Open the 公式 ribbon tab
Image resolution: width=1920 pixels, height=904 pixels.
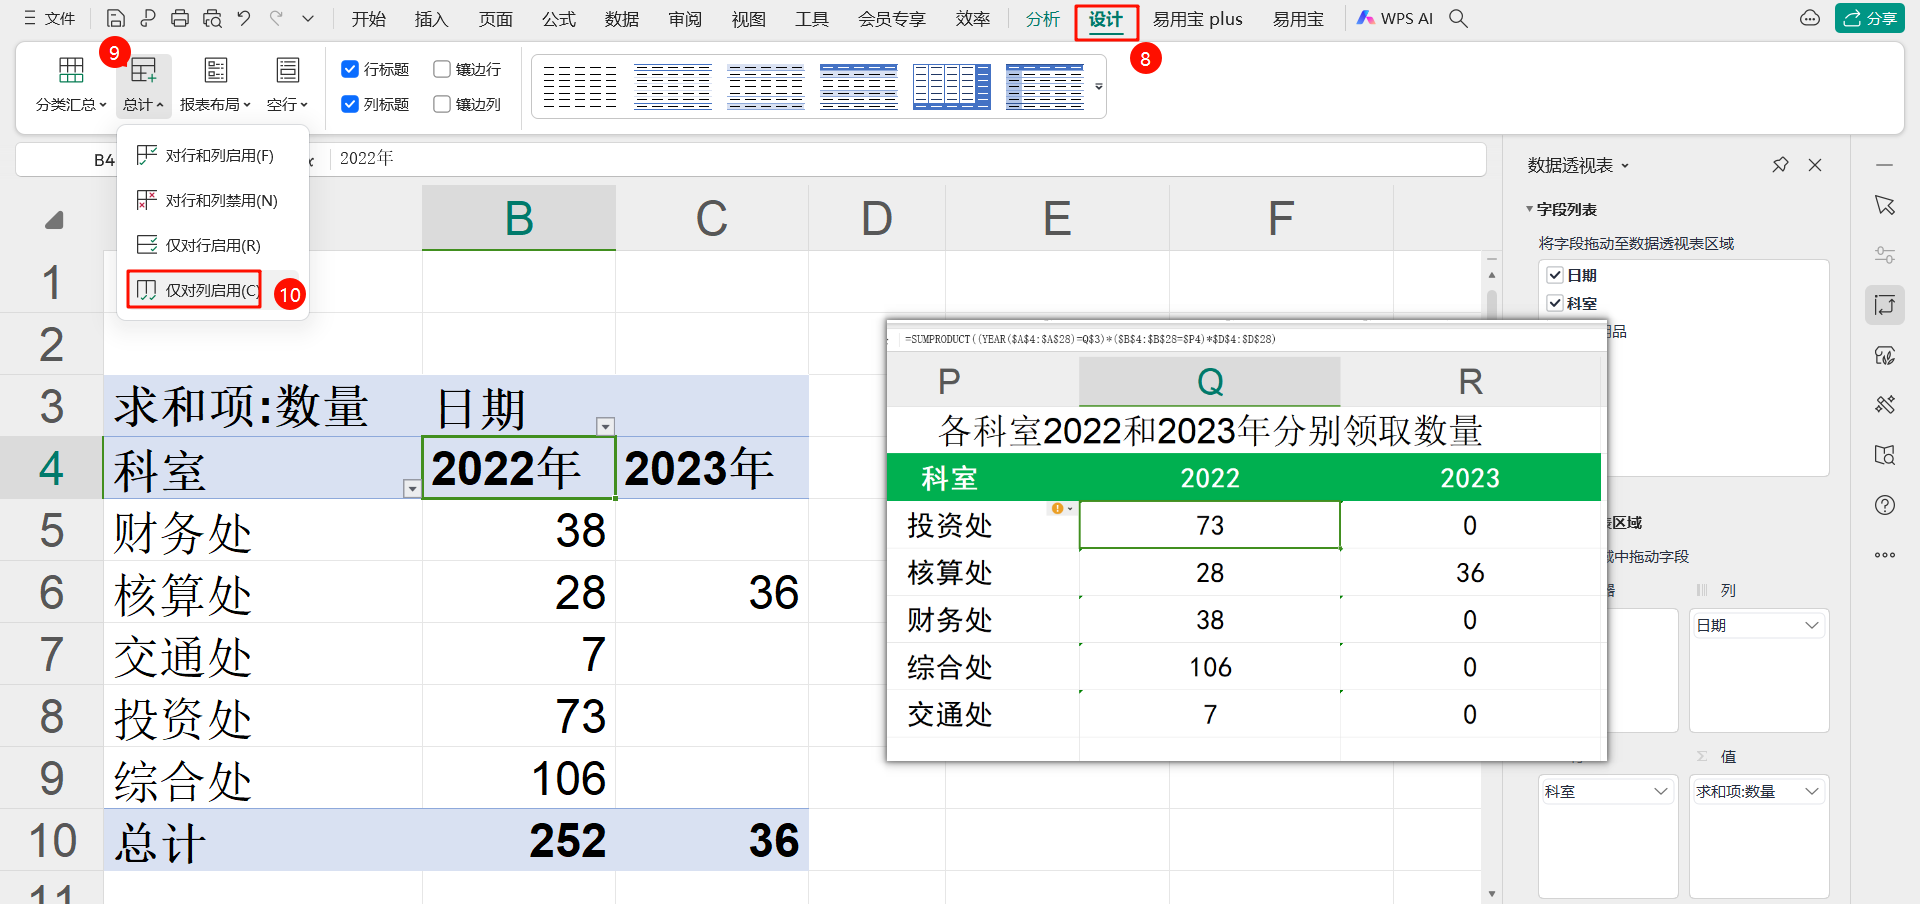tap(559, 19)
